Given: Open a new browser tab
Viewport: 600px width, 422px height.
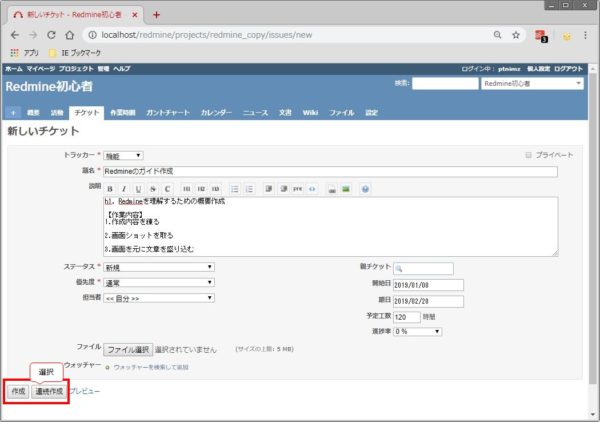Looking at the screenshot, I should pyautogui.click(x=156, y=15).
